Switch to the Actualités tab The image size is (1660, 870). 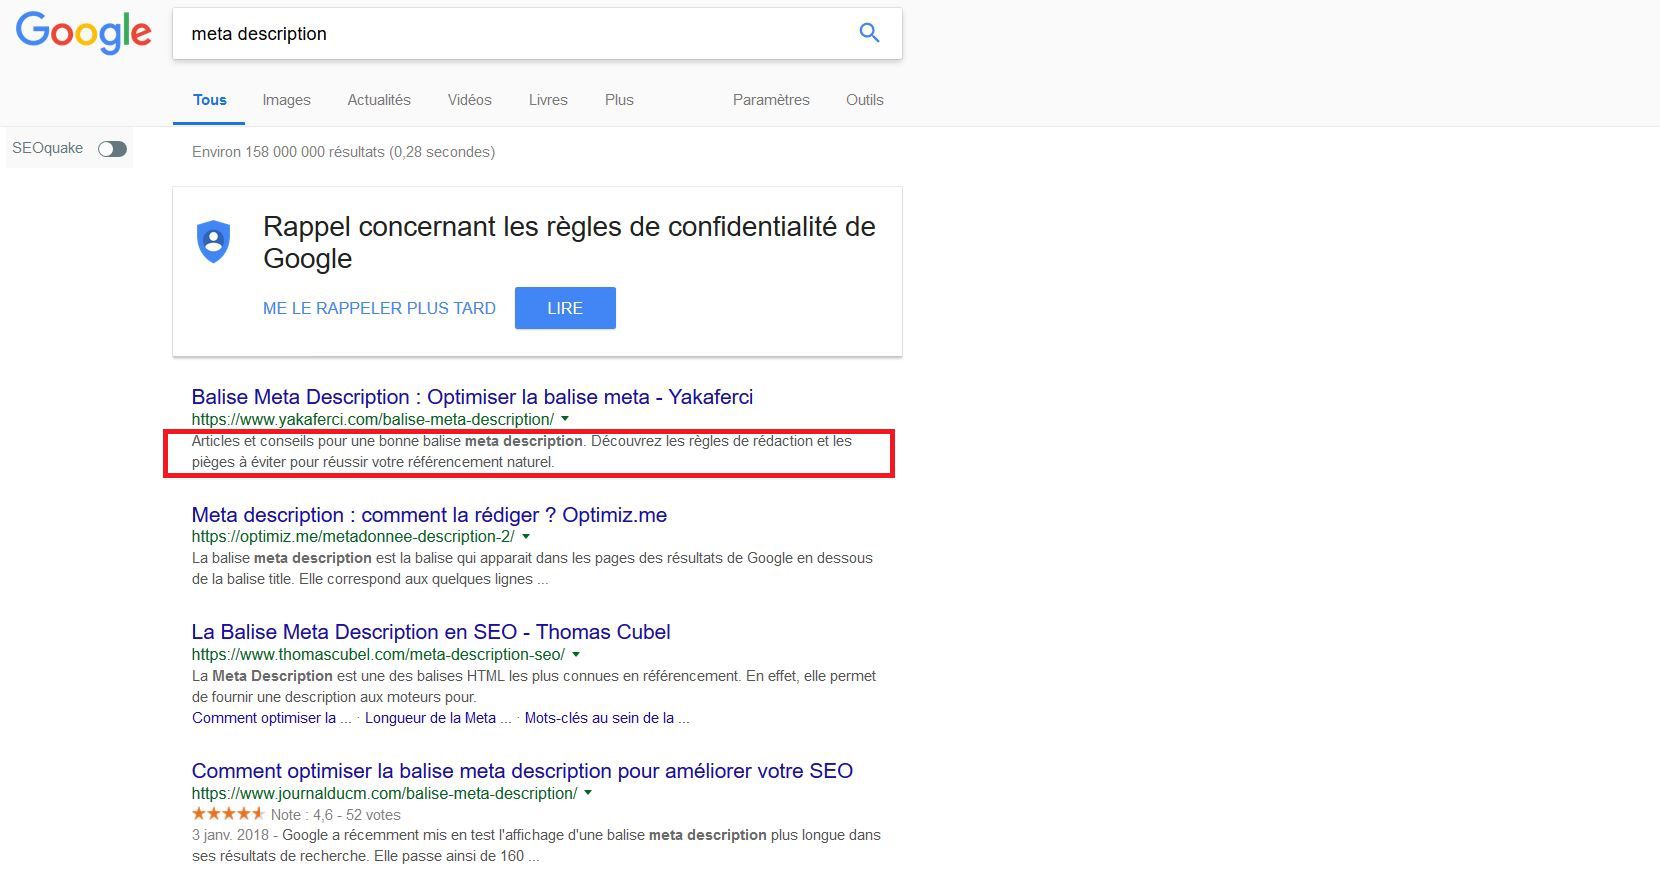tap(379, 100)
